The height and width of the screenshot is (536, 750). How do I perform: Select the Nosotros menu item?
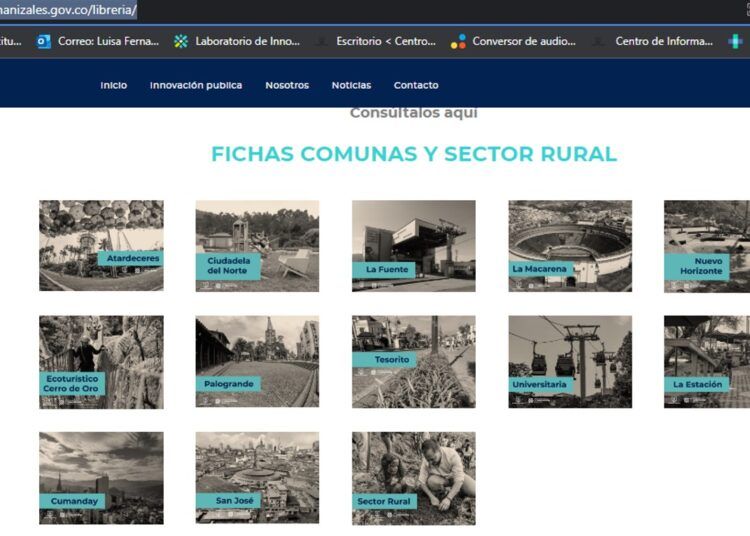point(287,85)
